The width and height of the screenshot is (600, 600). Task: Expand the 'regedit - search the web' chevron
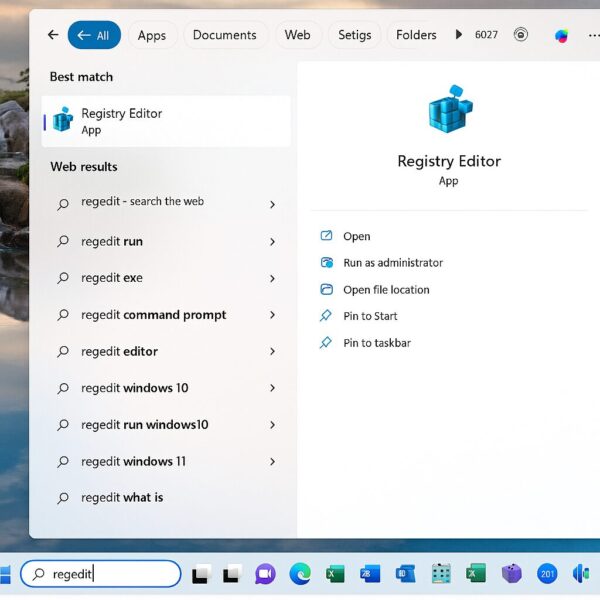272,204
